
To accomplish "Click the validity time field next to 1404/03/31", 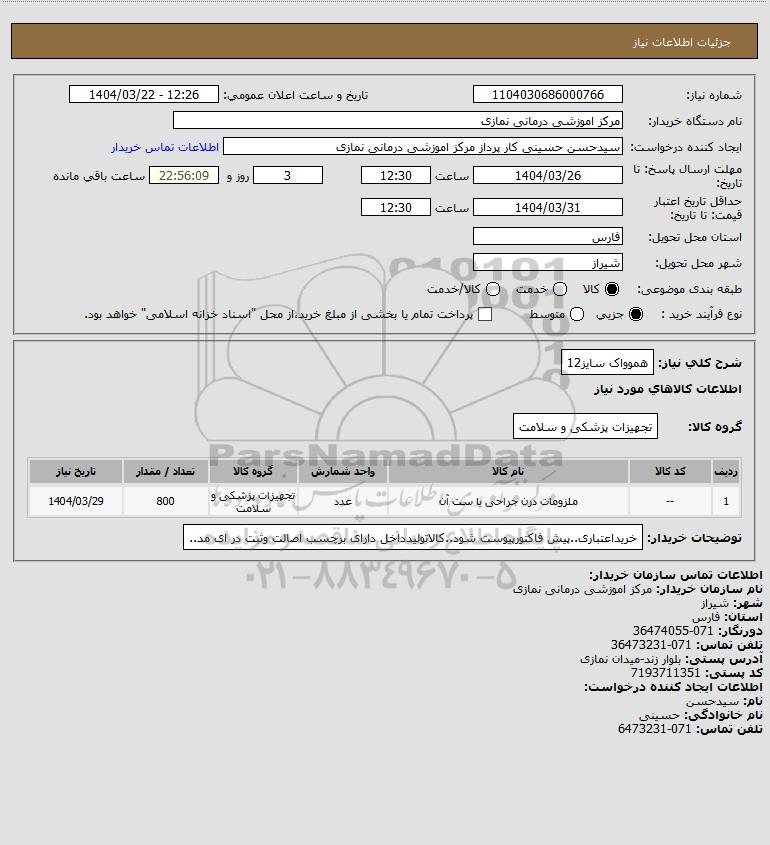I will tap(396, 207).
